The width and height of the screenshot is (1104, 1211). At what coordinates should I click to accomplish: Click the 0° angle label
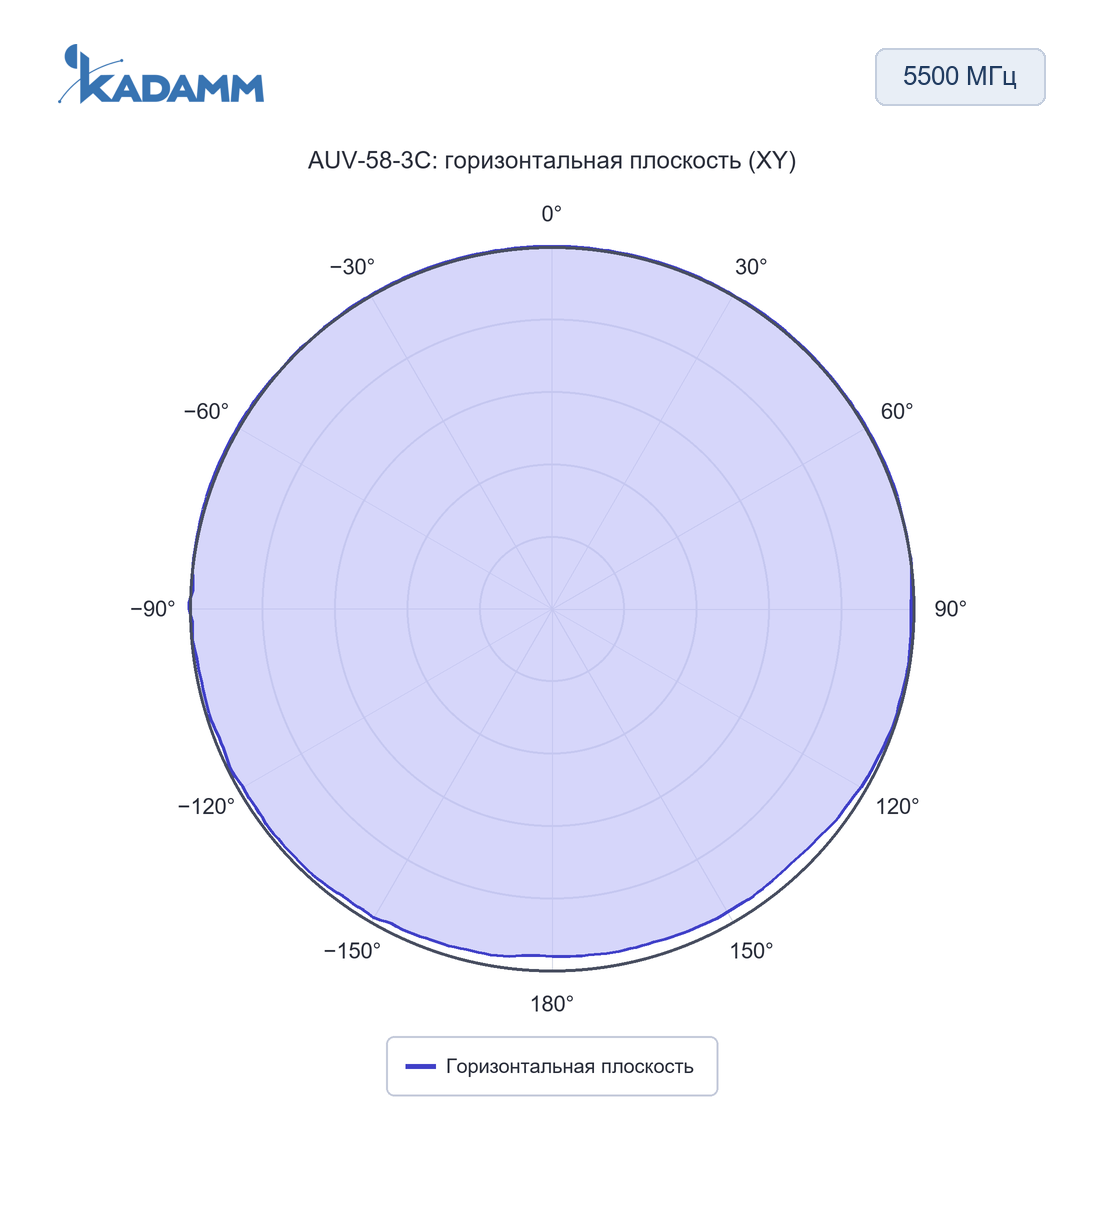(552, 213)
